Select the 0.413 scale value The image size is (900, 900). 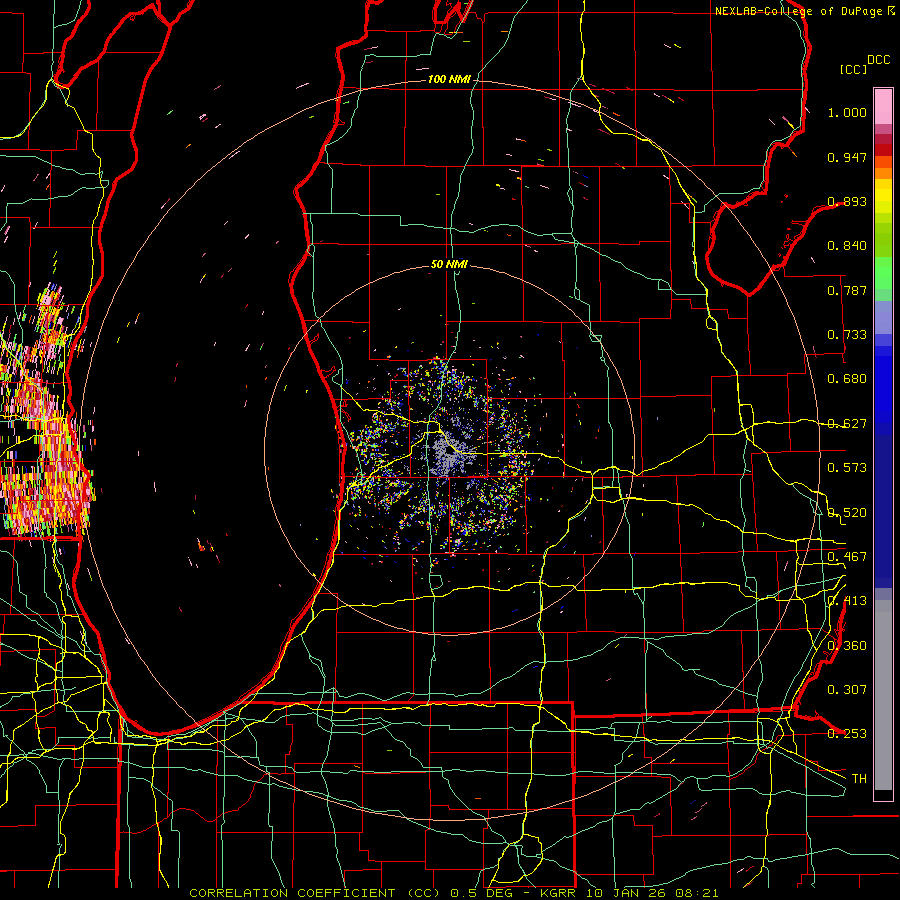847,601
